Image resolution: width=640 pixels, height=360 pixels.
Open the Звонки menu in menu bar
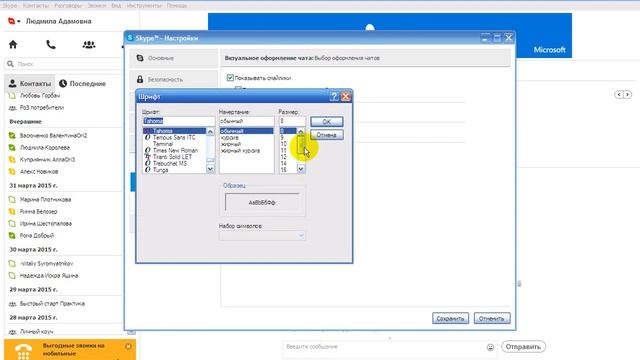pos(96,6)
